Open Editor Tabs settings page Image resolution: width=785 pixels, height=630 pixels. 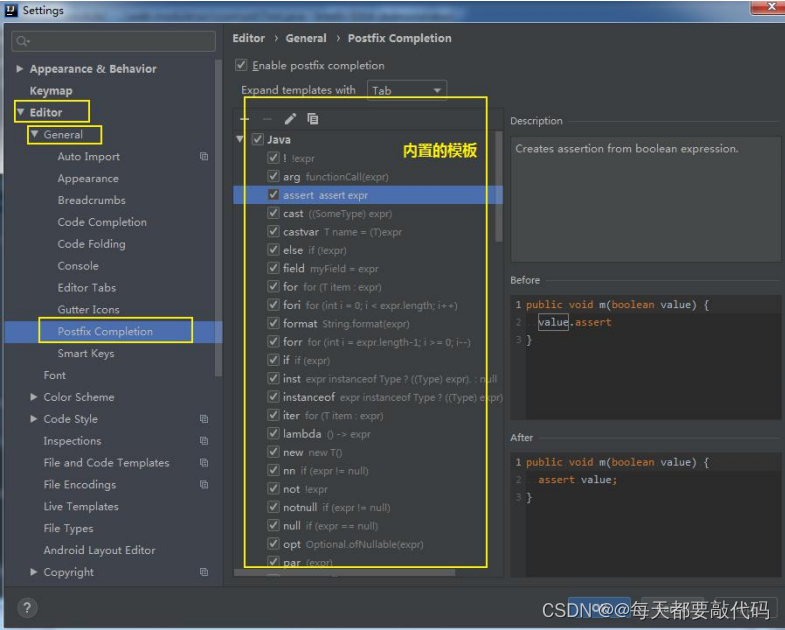[87, 287]
